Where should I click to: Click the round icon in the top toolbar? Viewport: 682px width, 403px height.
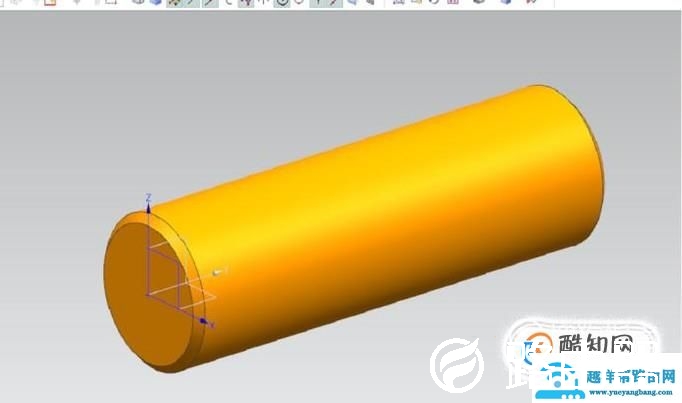282,3
